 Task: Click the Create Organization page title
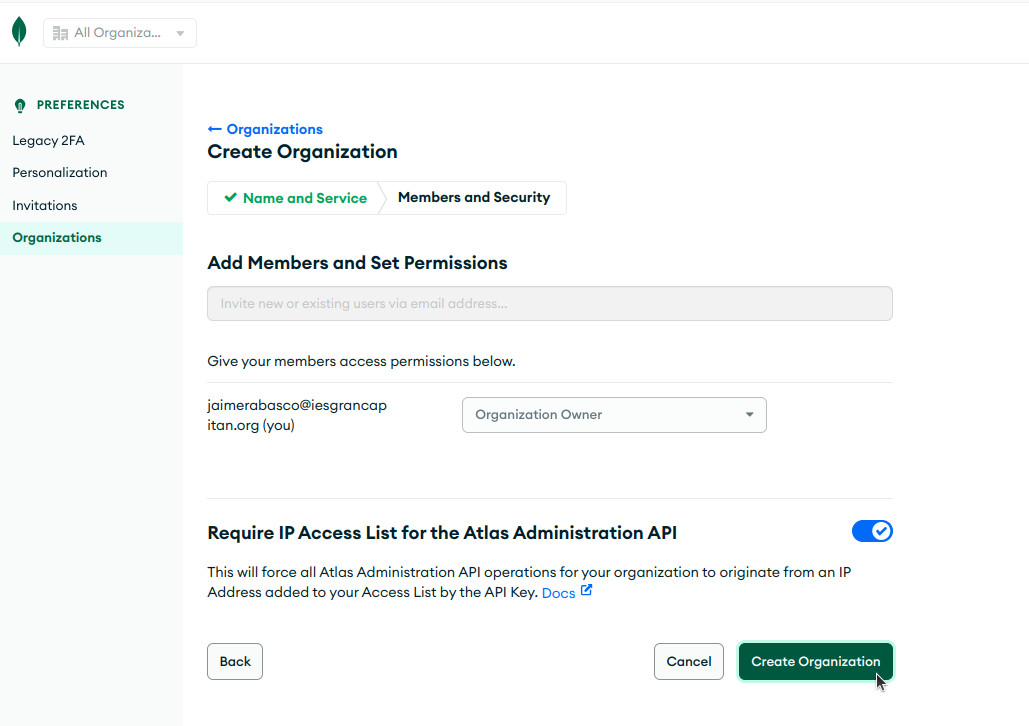pyautogui.click(x=303, y=152)
